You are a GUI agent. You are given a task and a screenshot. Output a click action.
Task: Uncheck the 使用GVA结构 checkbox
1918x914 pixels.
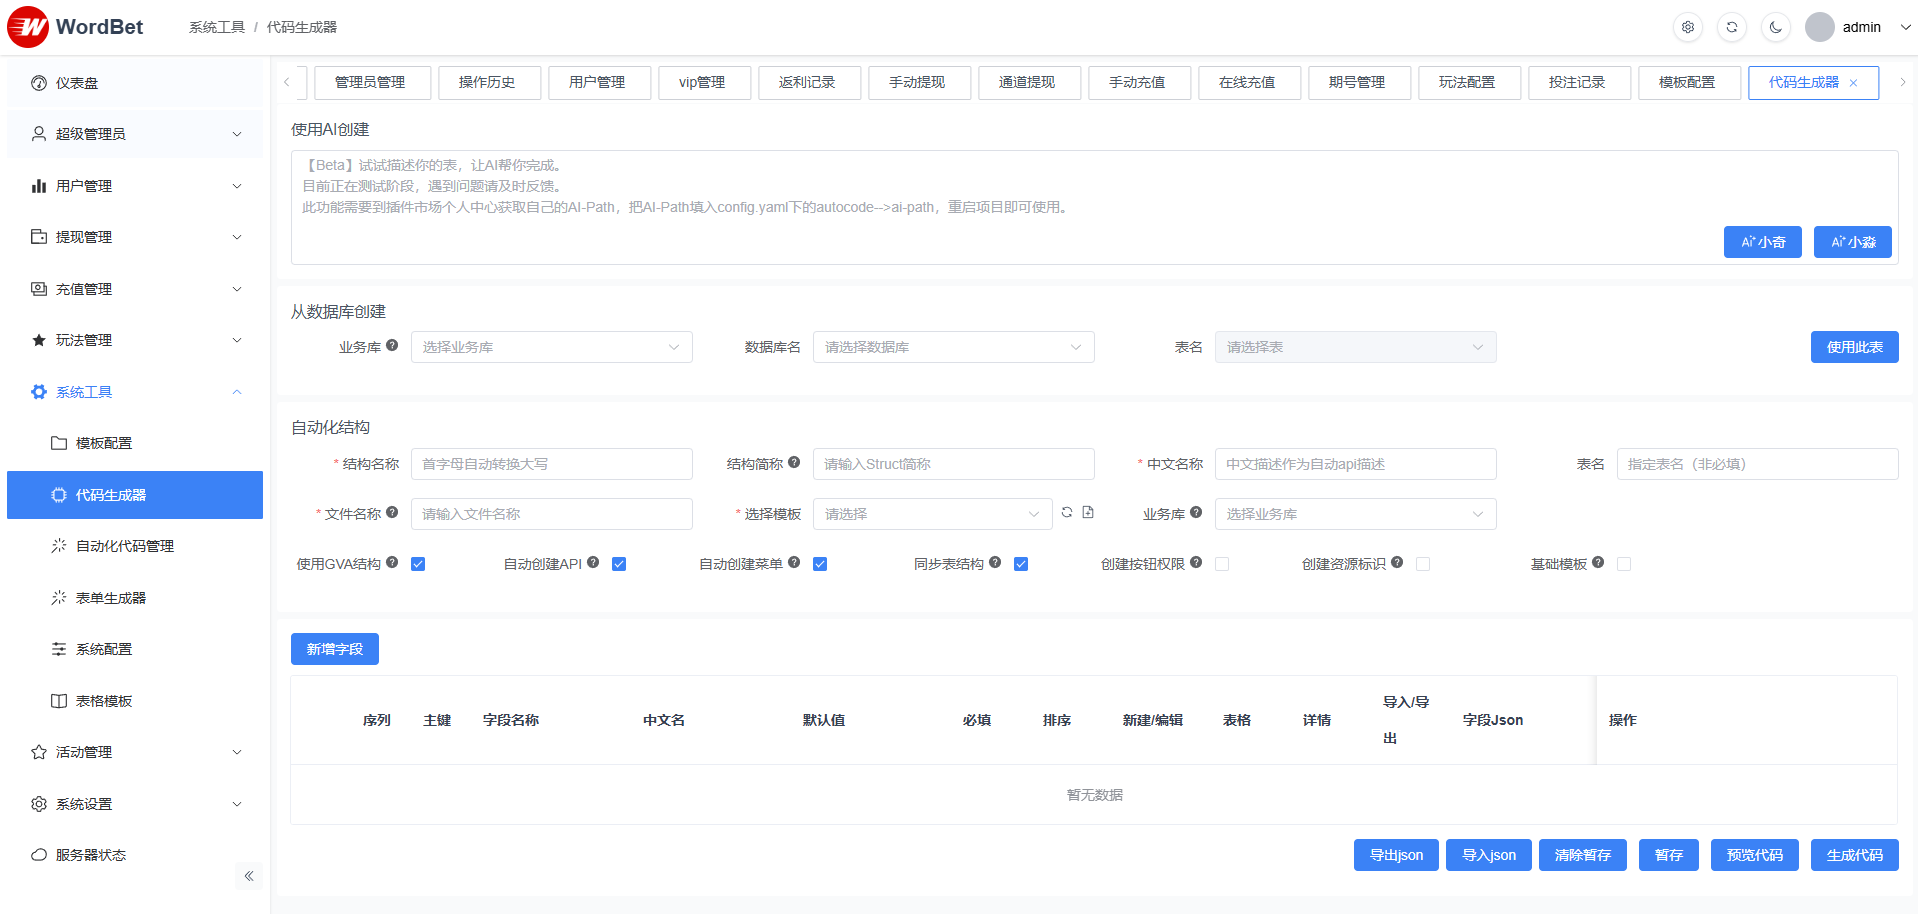coord(418,564)
